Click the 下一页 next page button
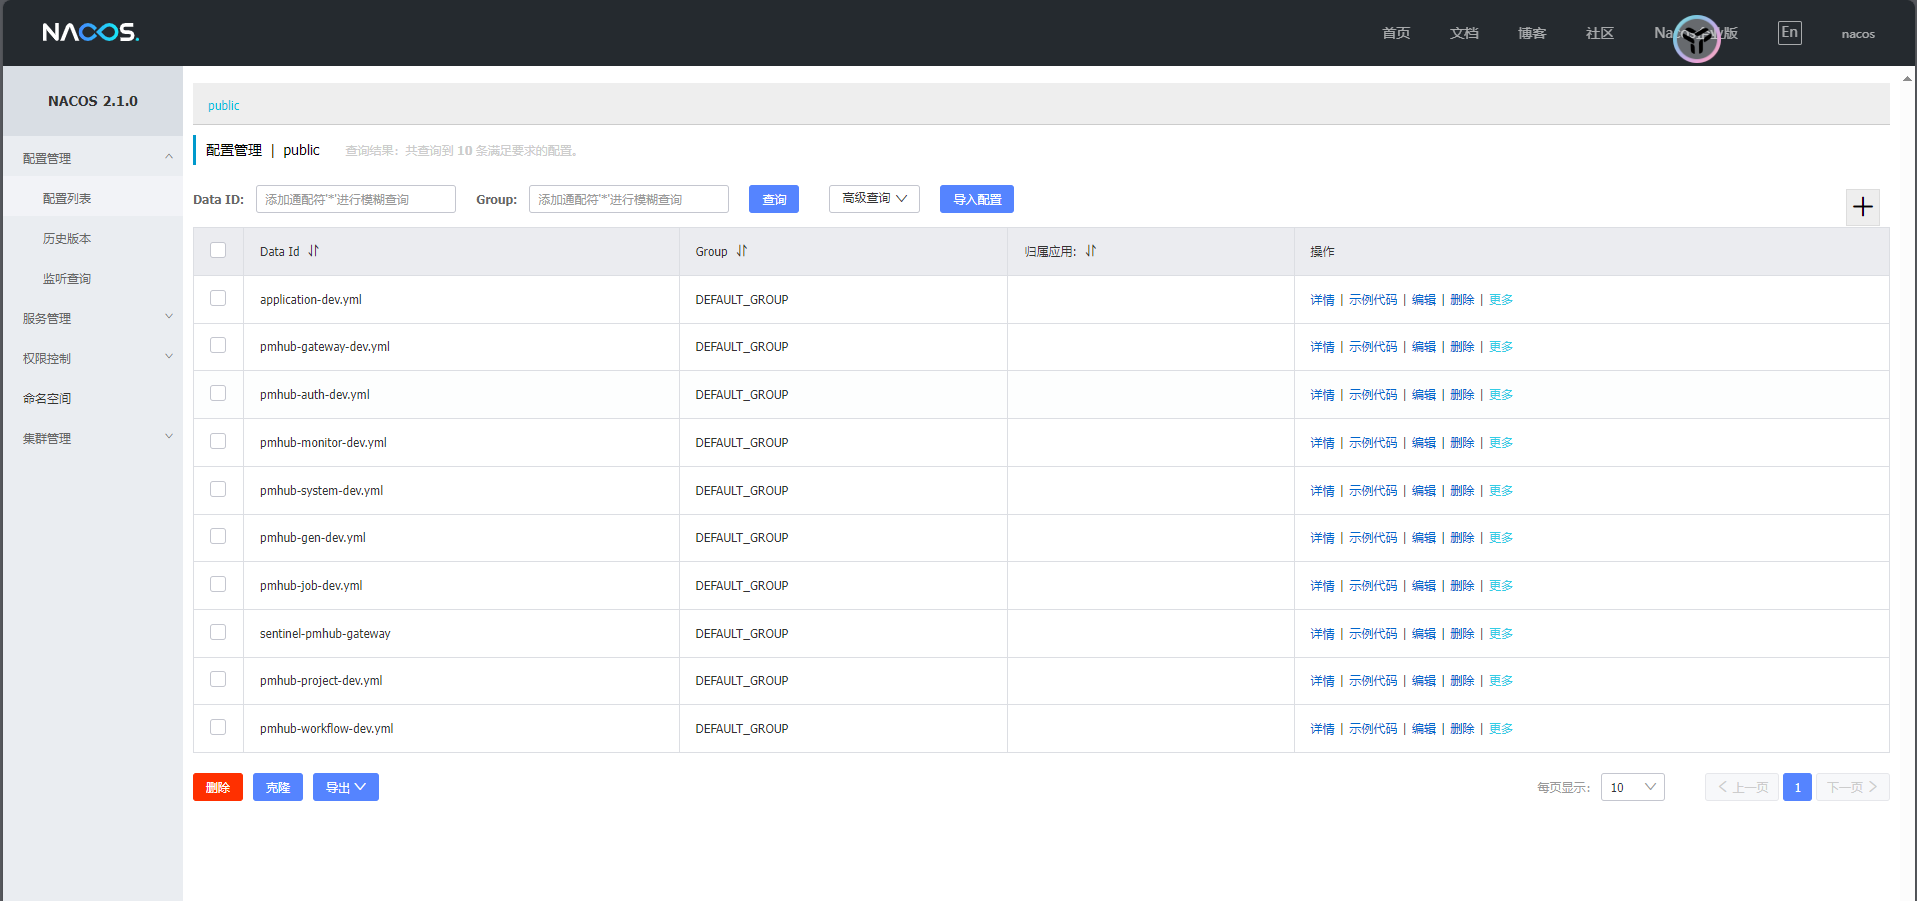The width and height of the screenshot is (1917, 901). 1853,787
